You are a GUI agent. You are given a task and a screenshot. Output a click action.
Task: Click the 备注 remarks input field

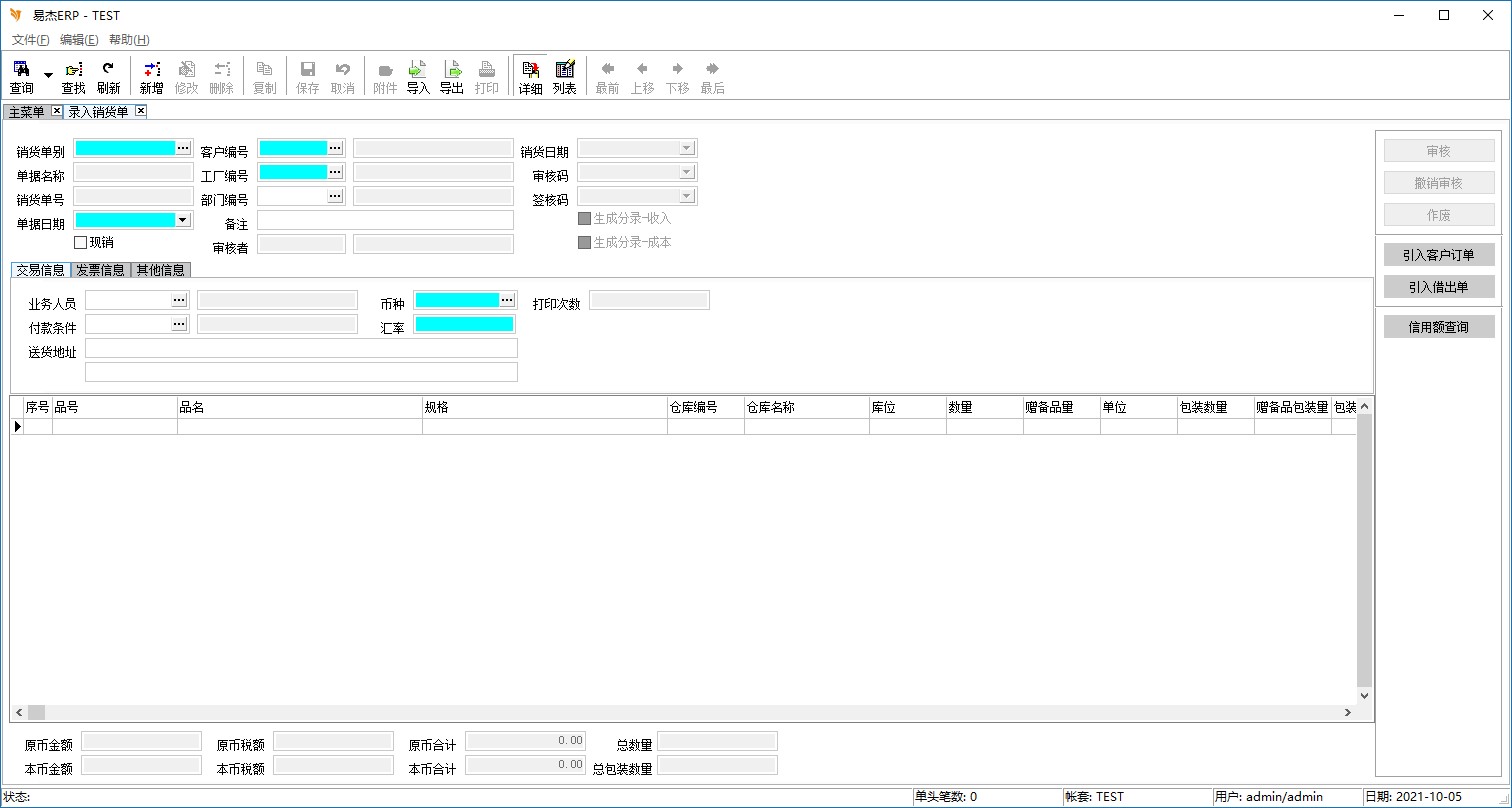point(385,220)
